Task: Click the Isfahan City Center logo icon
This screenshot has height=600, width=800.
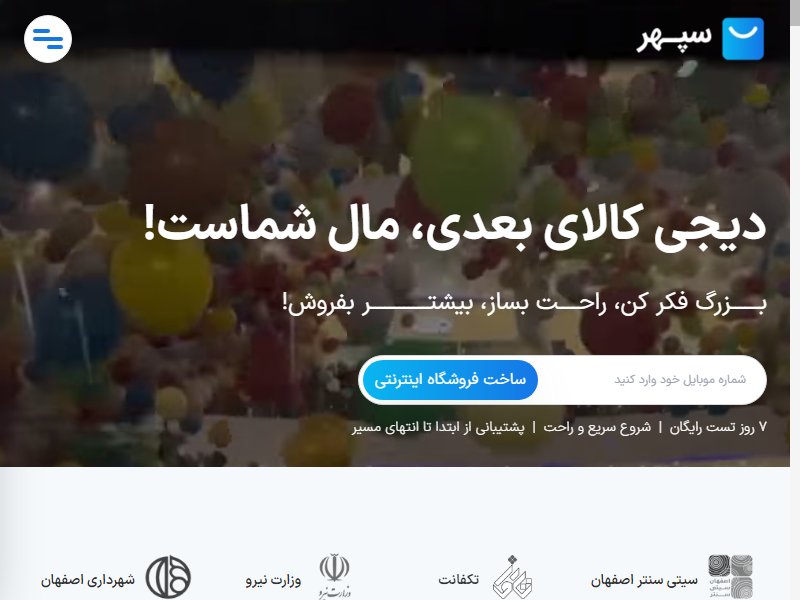Action: (730, 577)
